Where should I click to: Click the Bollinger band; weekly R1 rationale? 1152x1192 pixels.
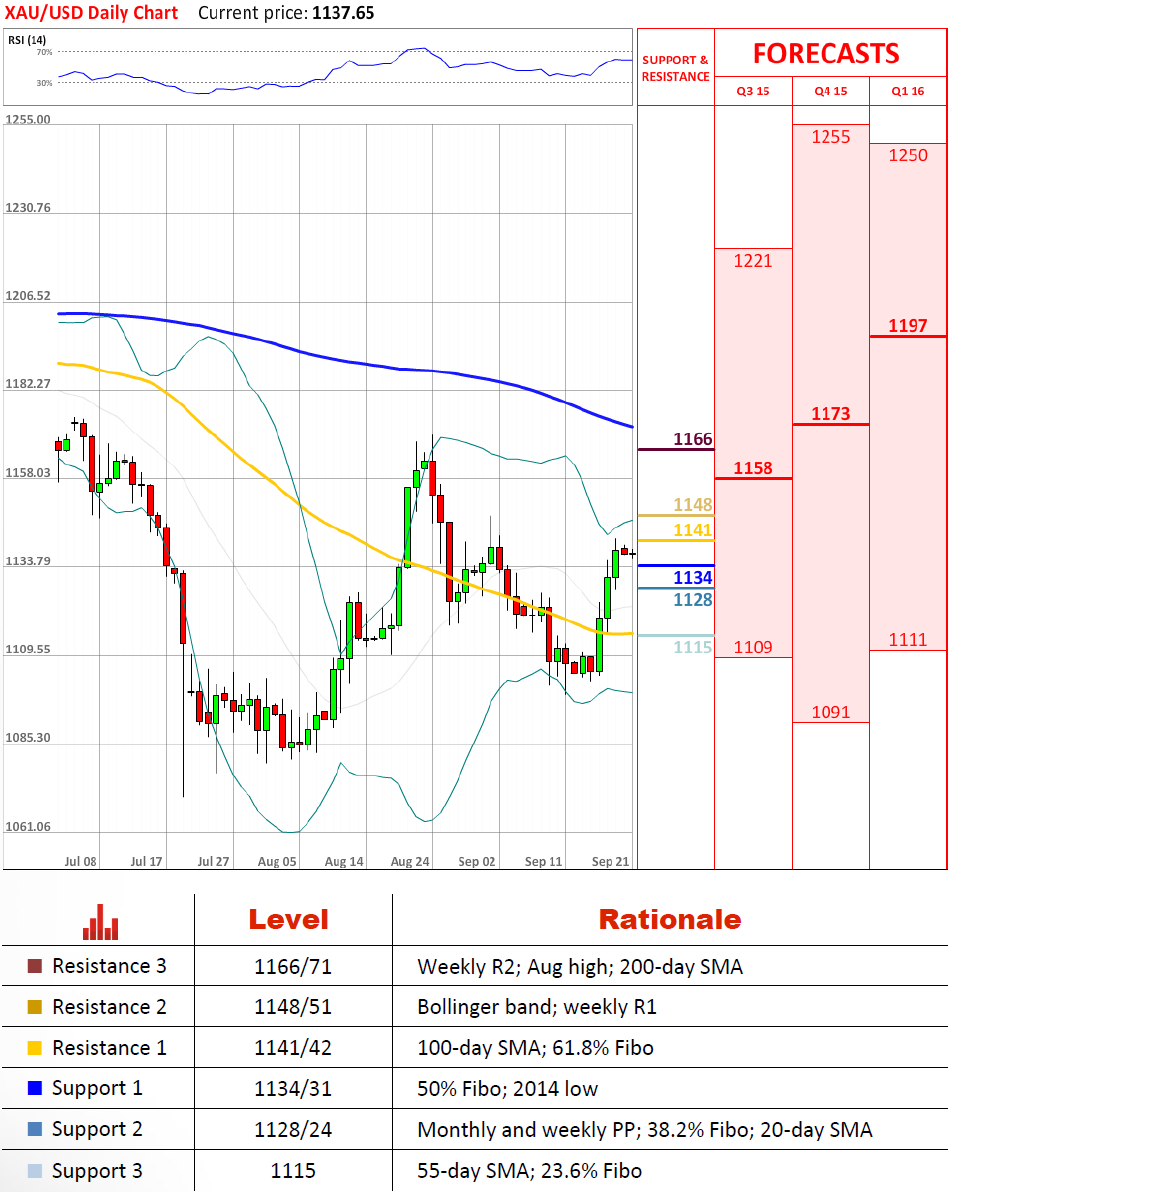coord(537,1007)
